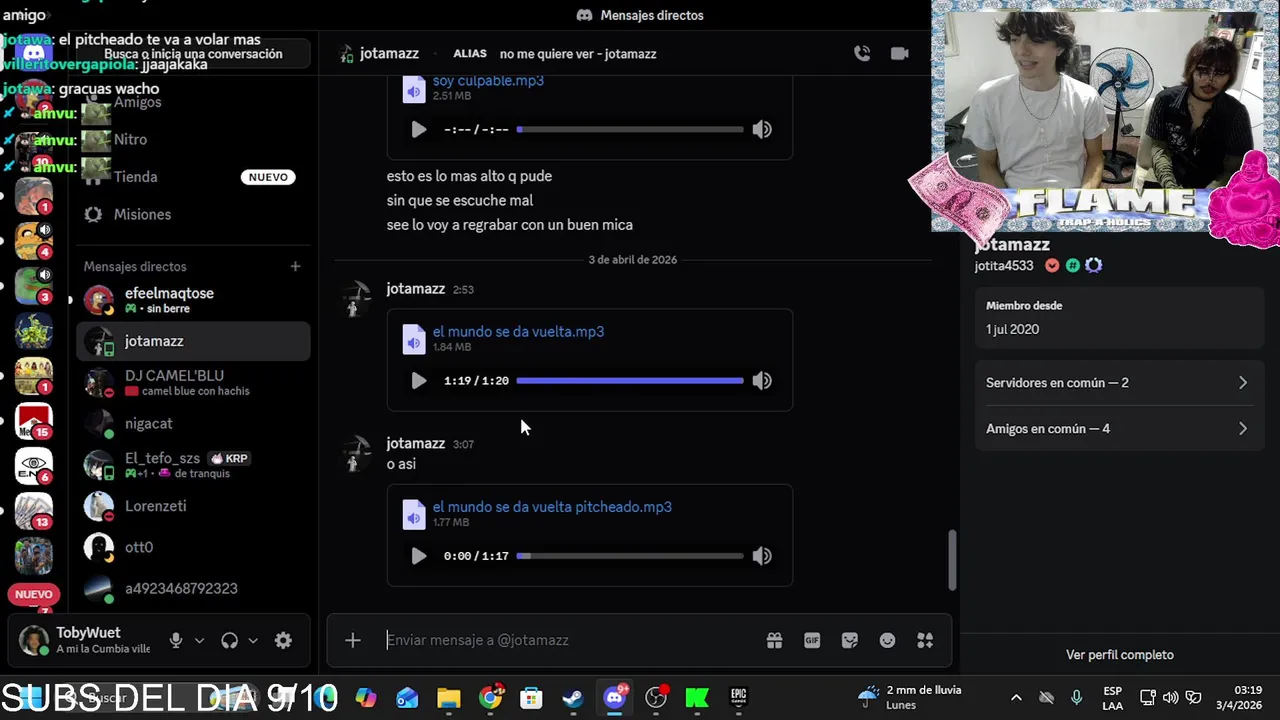
Task: Open DM with nigacat
Action: [x=193, y=424]
